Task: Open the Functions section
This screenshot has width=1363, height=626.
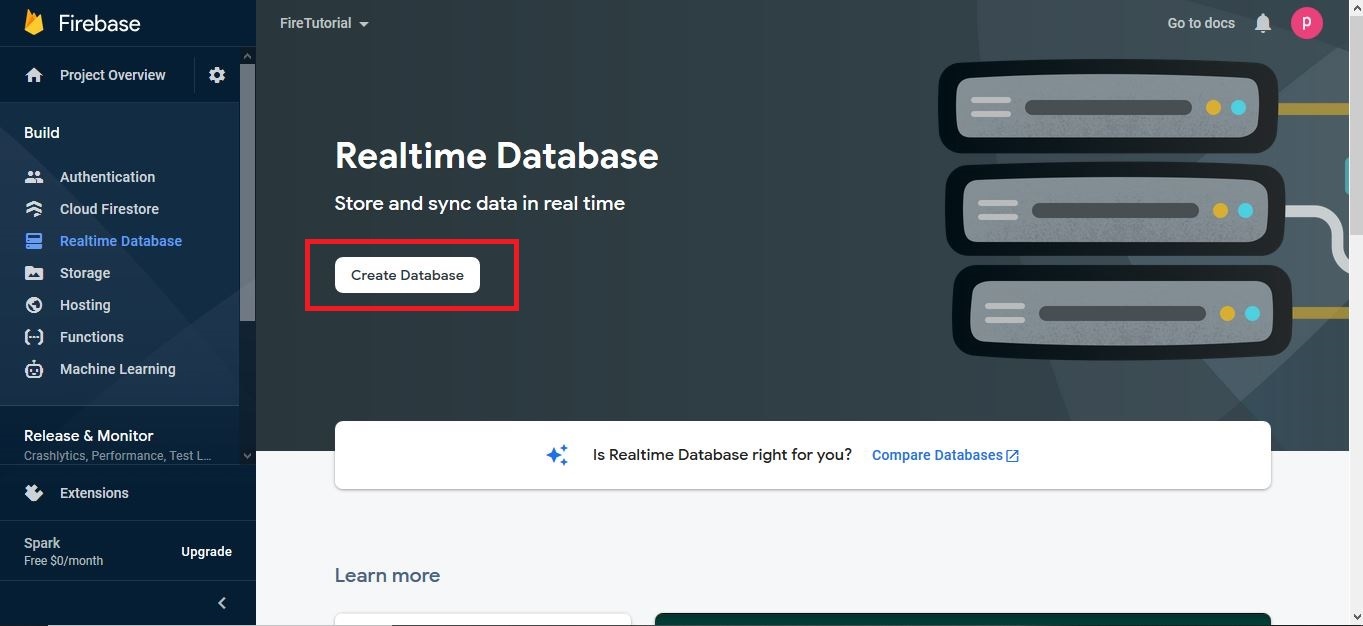Action: pos(34,336)
